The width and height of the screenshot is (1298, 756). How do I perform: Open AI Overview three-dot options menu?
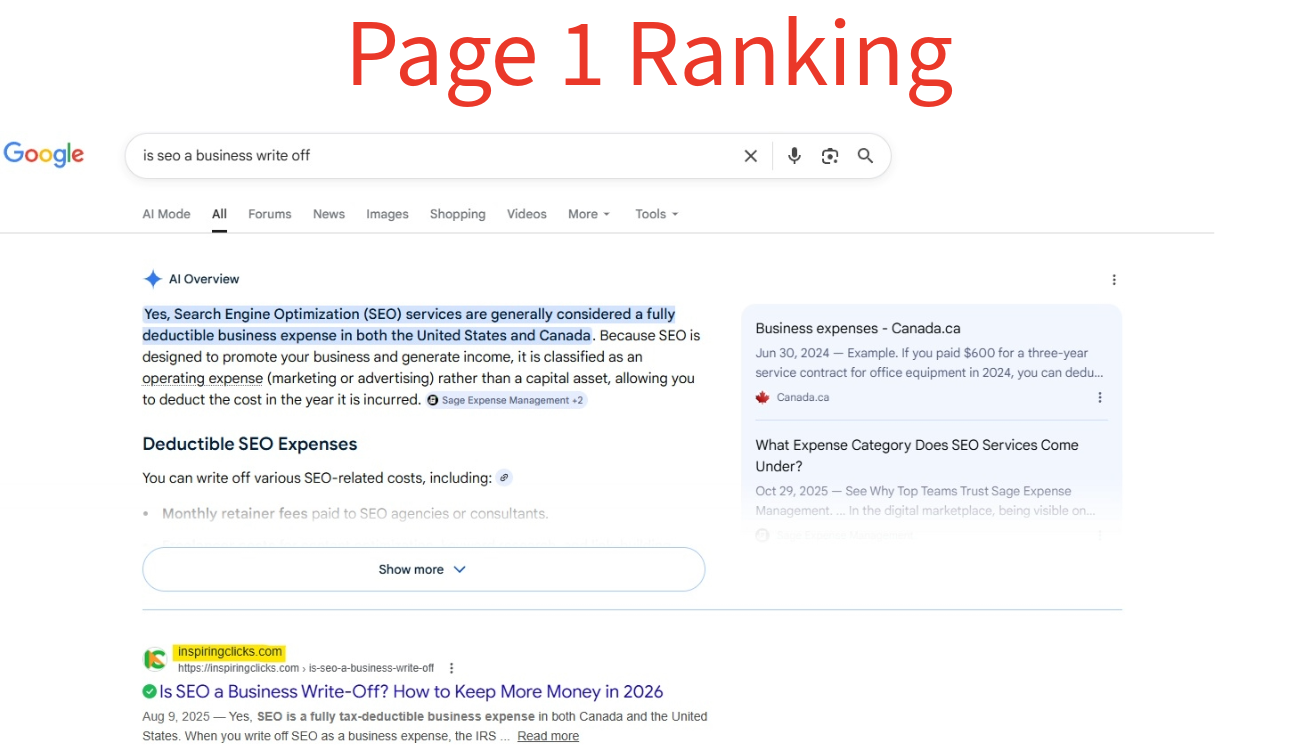pos(1114,280)
